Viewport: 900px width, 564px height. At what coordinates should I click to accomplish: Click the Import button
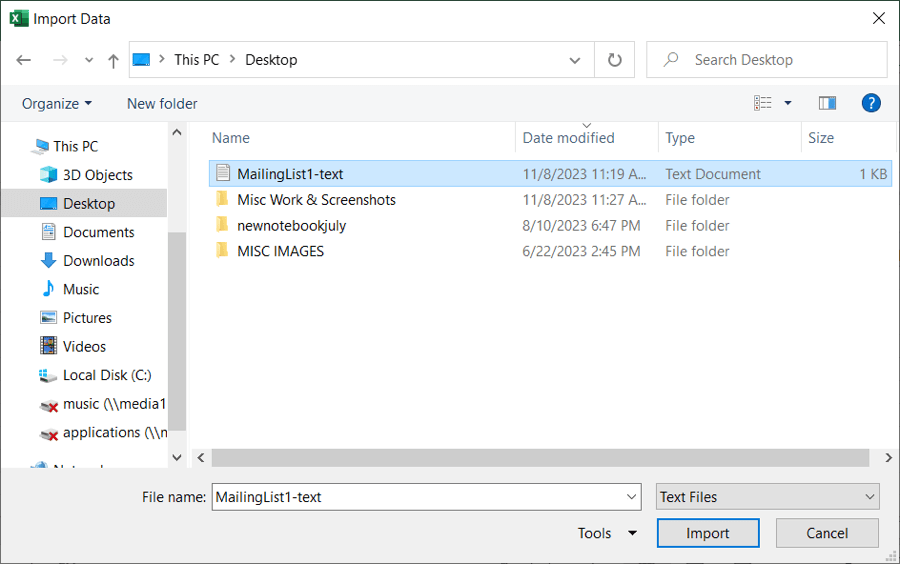[x=707, y=533]
